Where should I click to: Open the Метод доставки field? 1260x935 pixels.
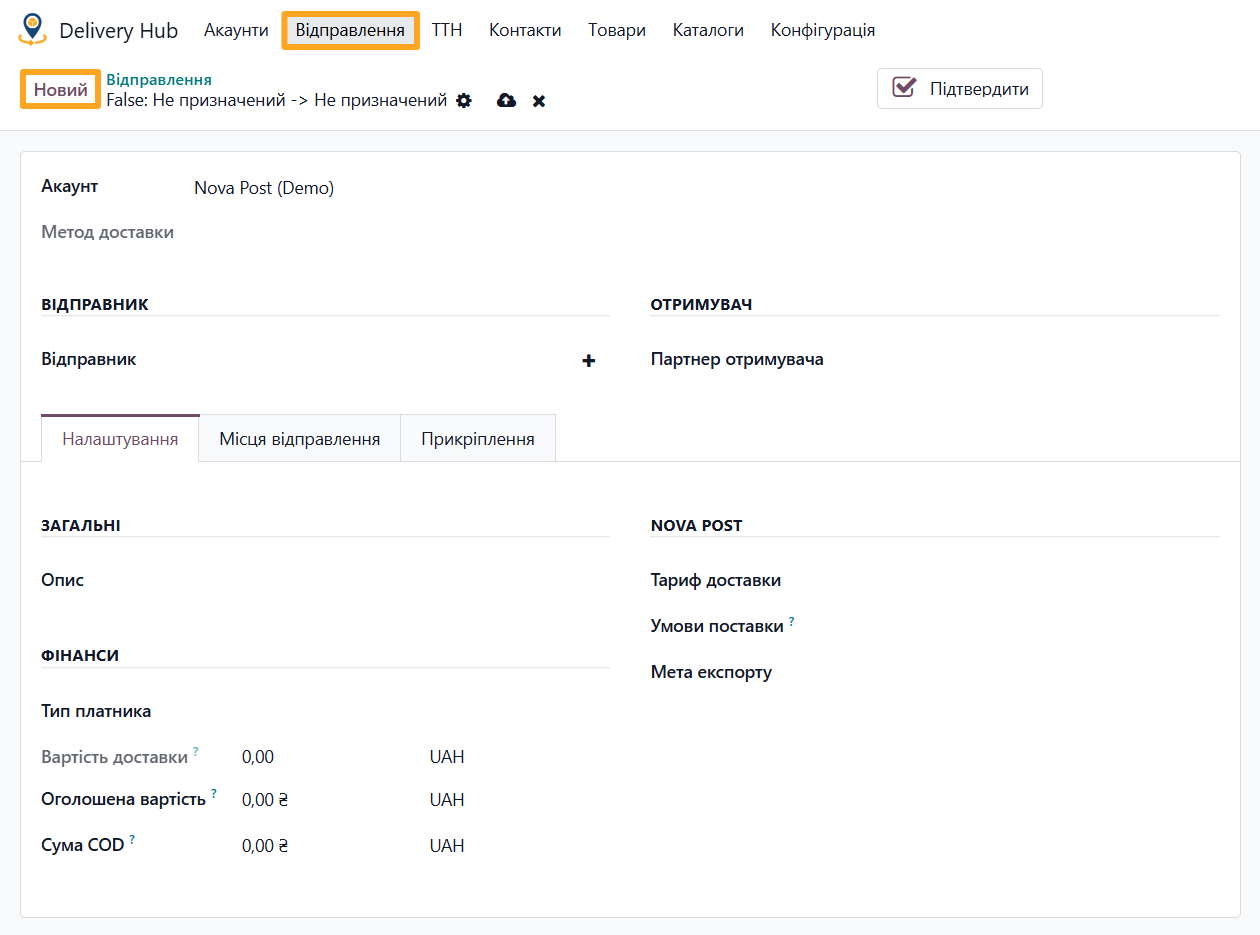coord(400,233)
